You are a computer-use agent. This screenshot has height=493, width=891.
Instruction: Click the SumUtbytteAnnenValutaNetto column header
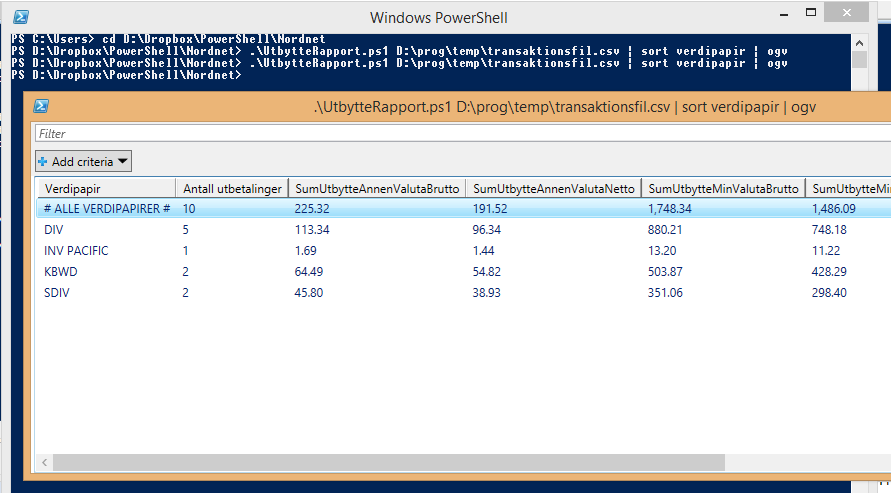[x=553, y=188]
